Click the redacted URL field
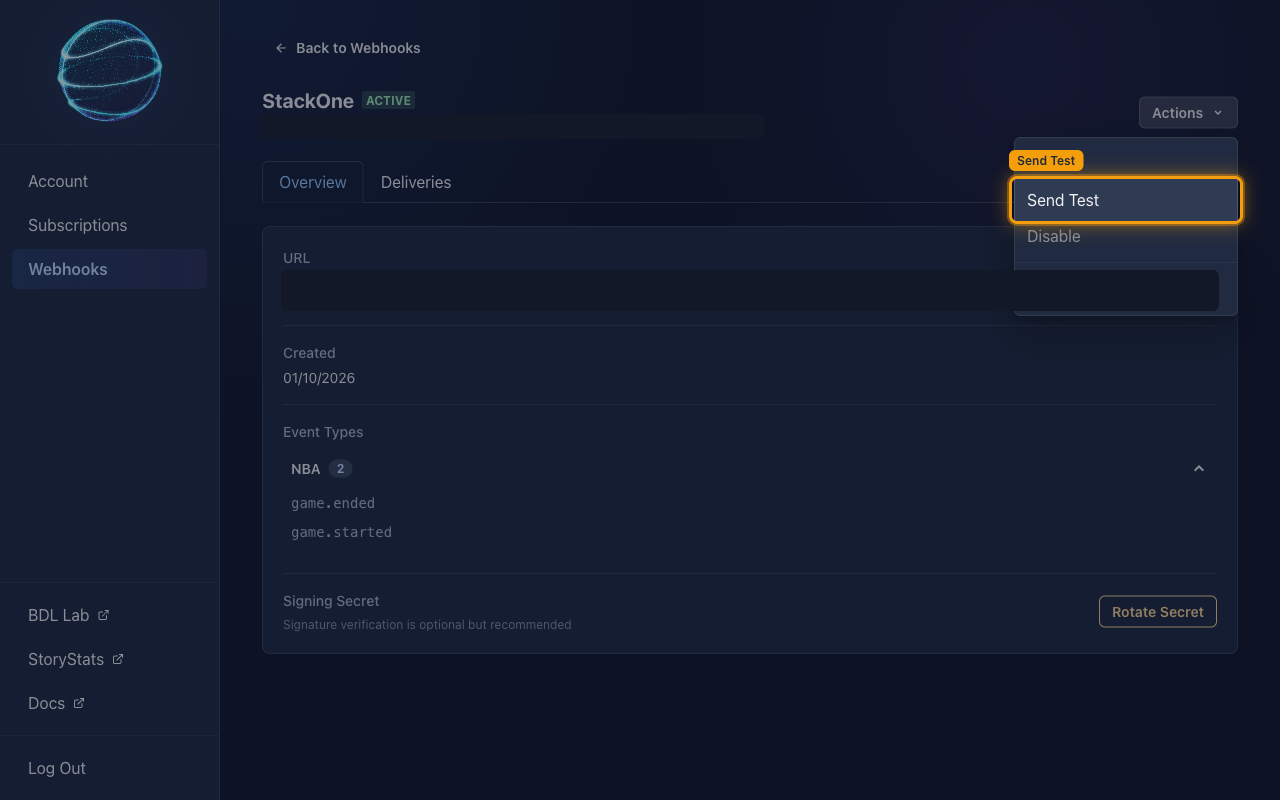The width and height of the screenshot is (1280, 800). (x=750, y=291)
